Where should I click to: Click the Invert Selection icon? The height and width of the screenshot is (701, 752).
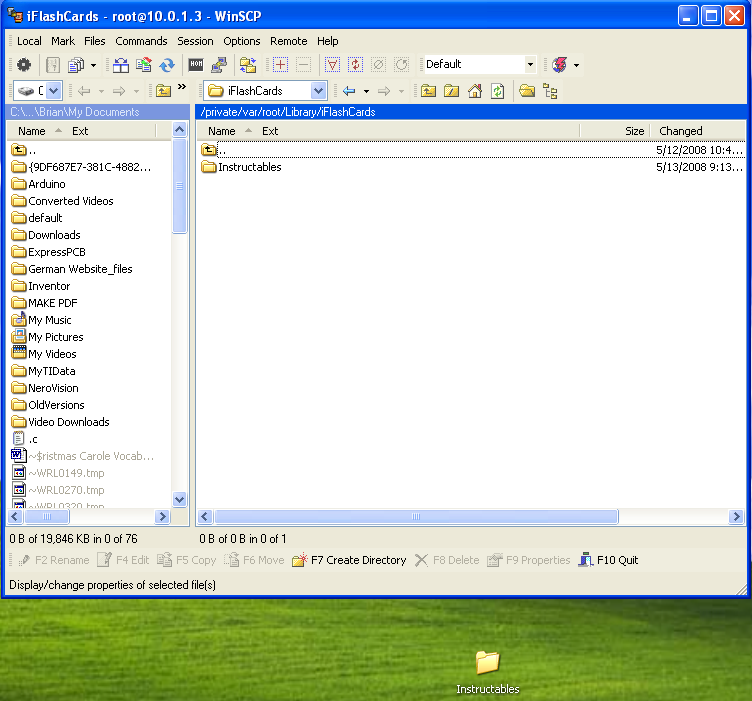[355, 64]
